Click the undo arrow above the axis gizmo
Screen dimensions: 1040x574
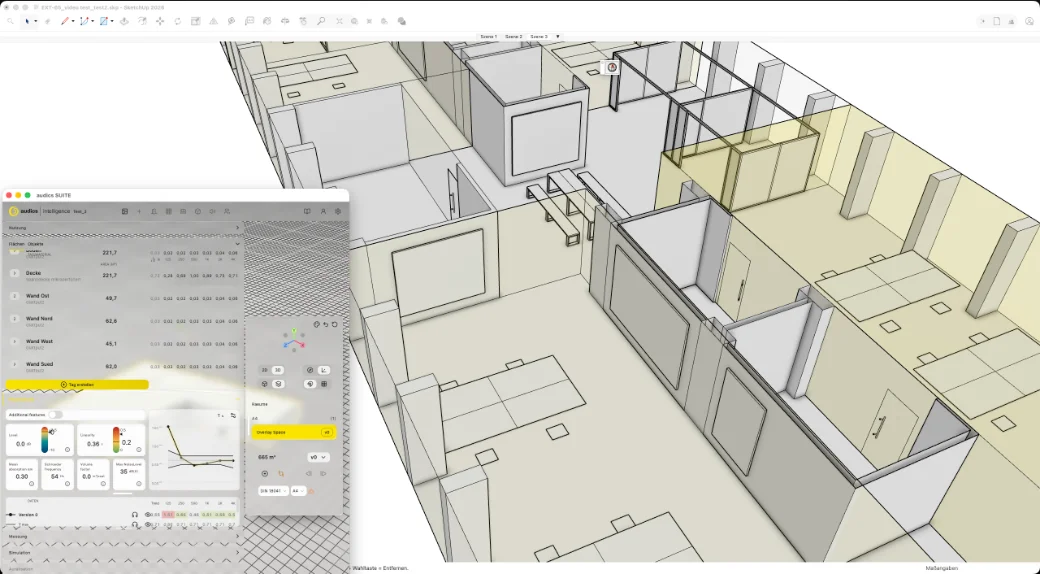(x=326, y=324)
